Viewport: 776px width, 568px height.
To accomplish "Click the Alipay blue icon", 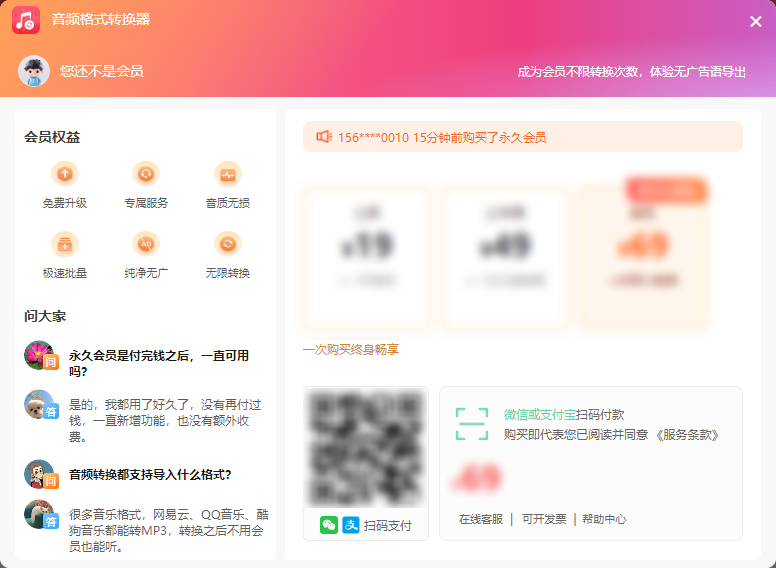I will coord(351,525).
